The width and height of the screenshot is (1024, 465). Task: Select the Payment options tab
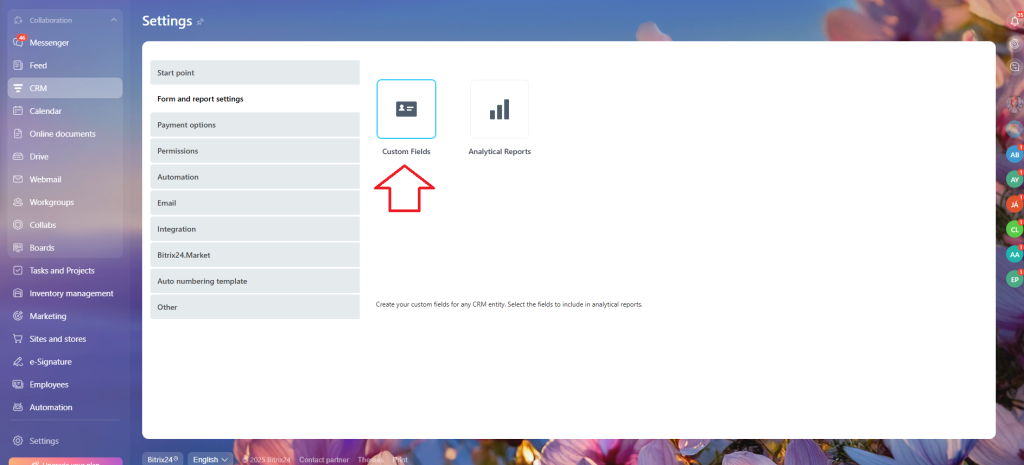point(255,125)
